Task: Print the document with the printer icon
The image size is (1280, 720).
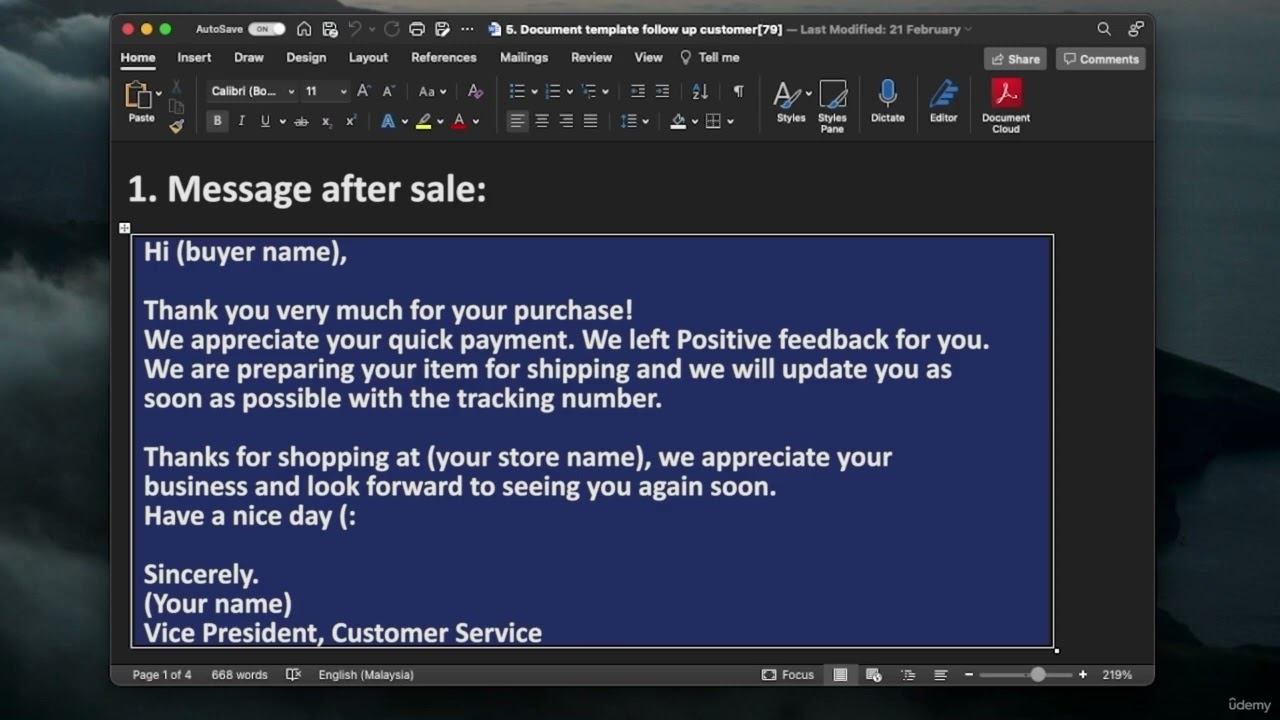Action: tap(417, 29)
